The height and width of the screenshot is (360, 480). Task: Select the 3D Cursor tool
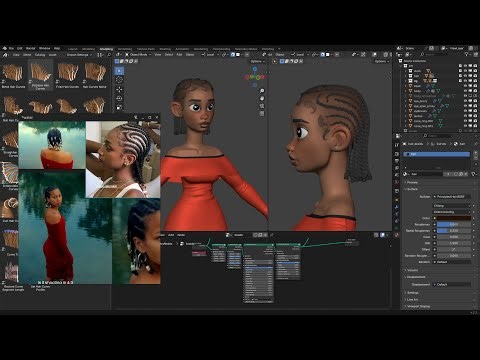(x=119, y=80)
